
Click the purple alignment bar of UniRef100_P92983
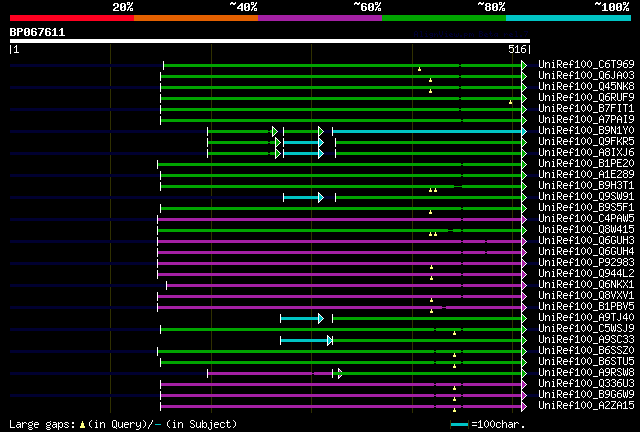[x=340, y=264]
